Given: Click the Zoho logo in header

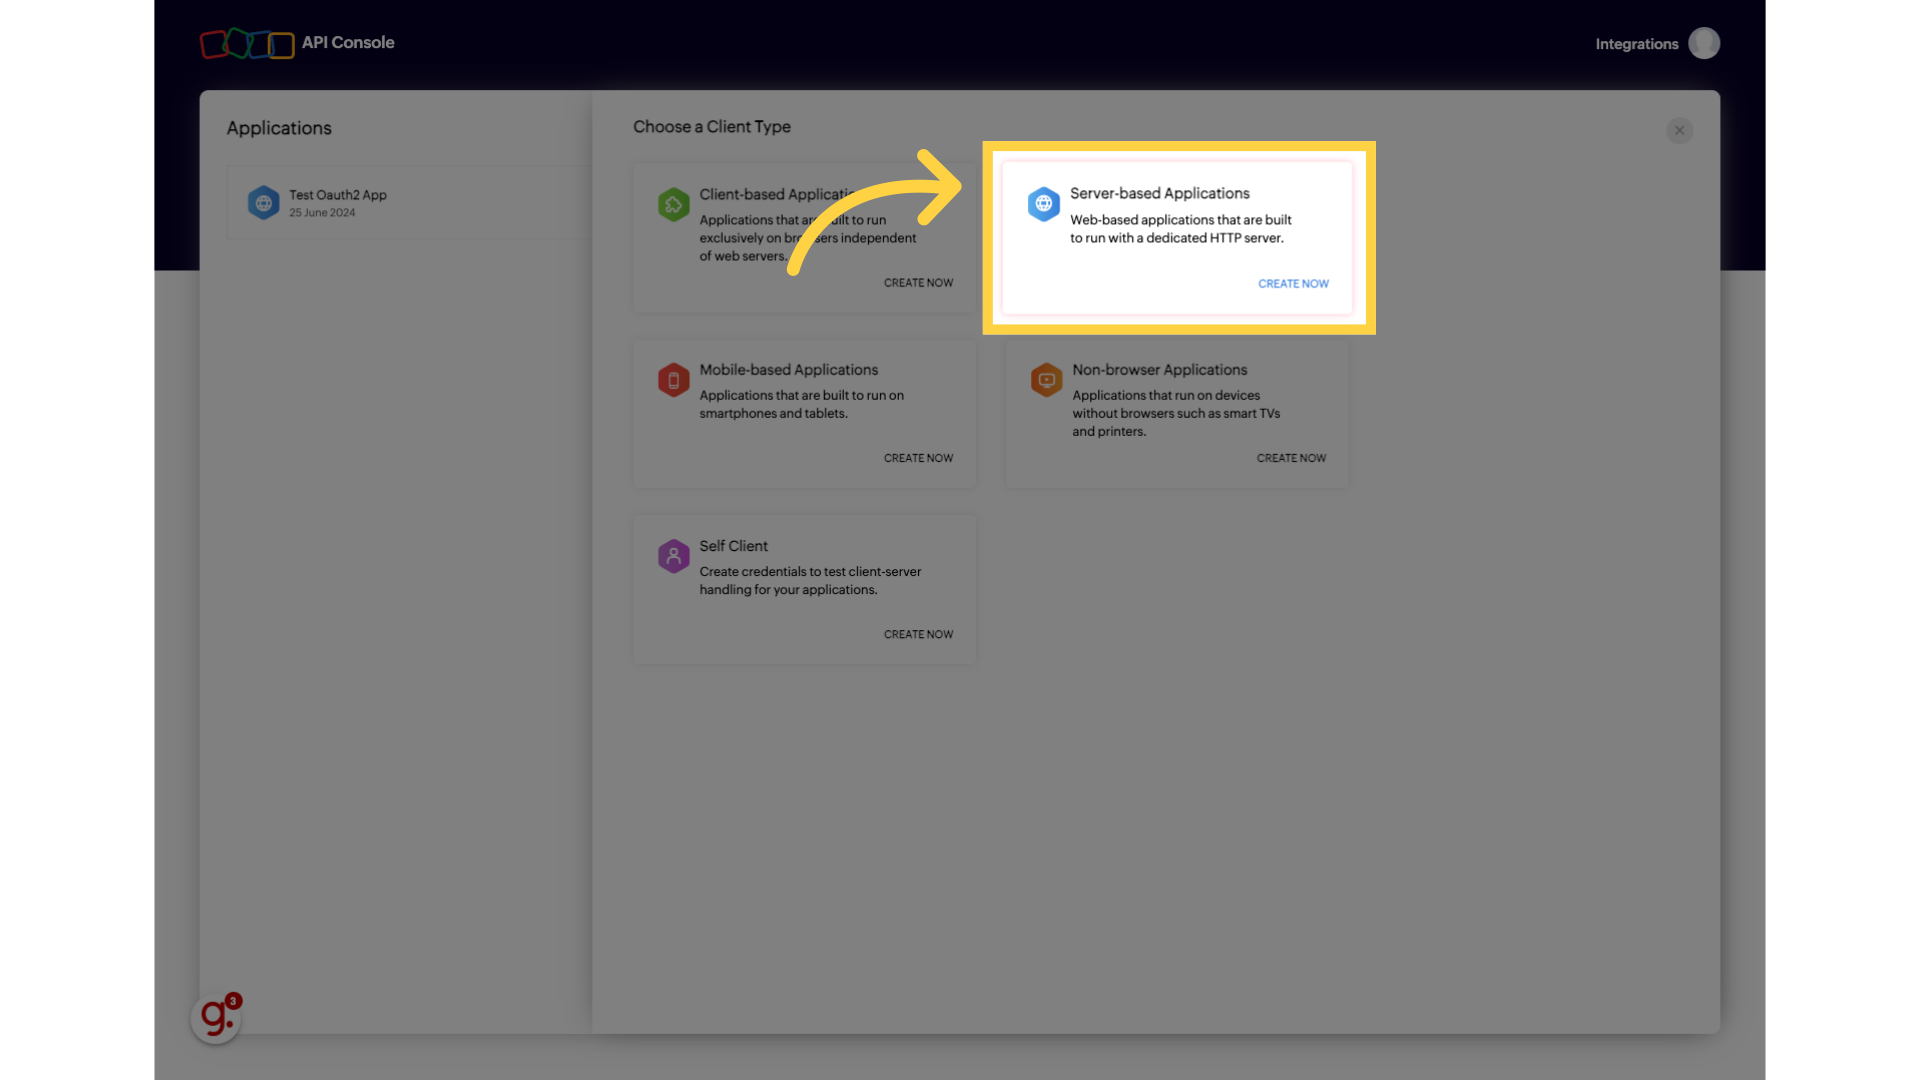Looking at the screenshot, I should [x=247, y=43].
